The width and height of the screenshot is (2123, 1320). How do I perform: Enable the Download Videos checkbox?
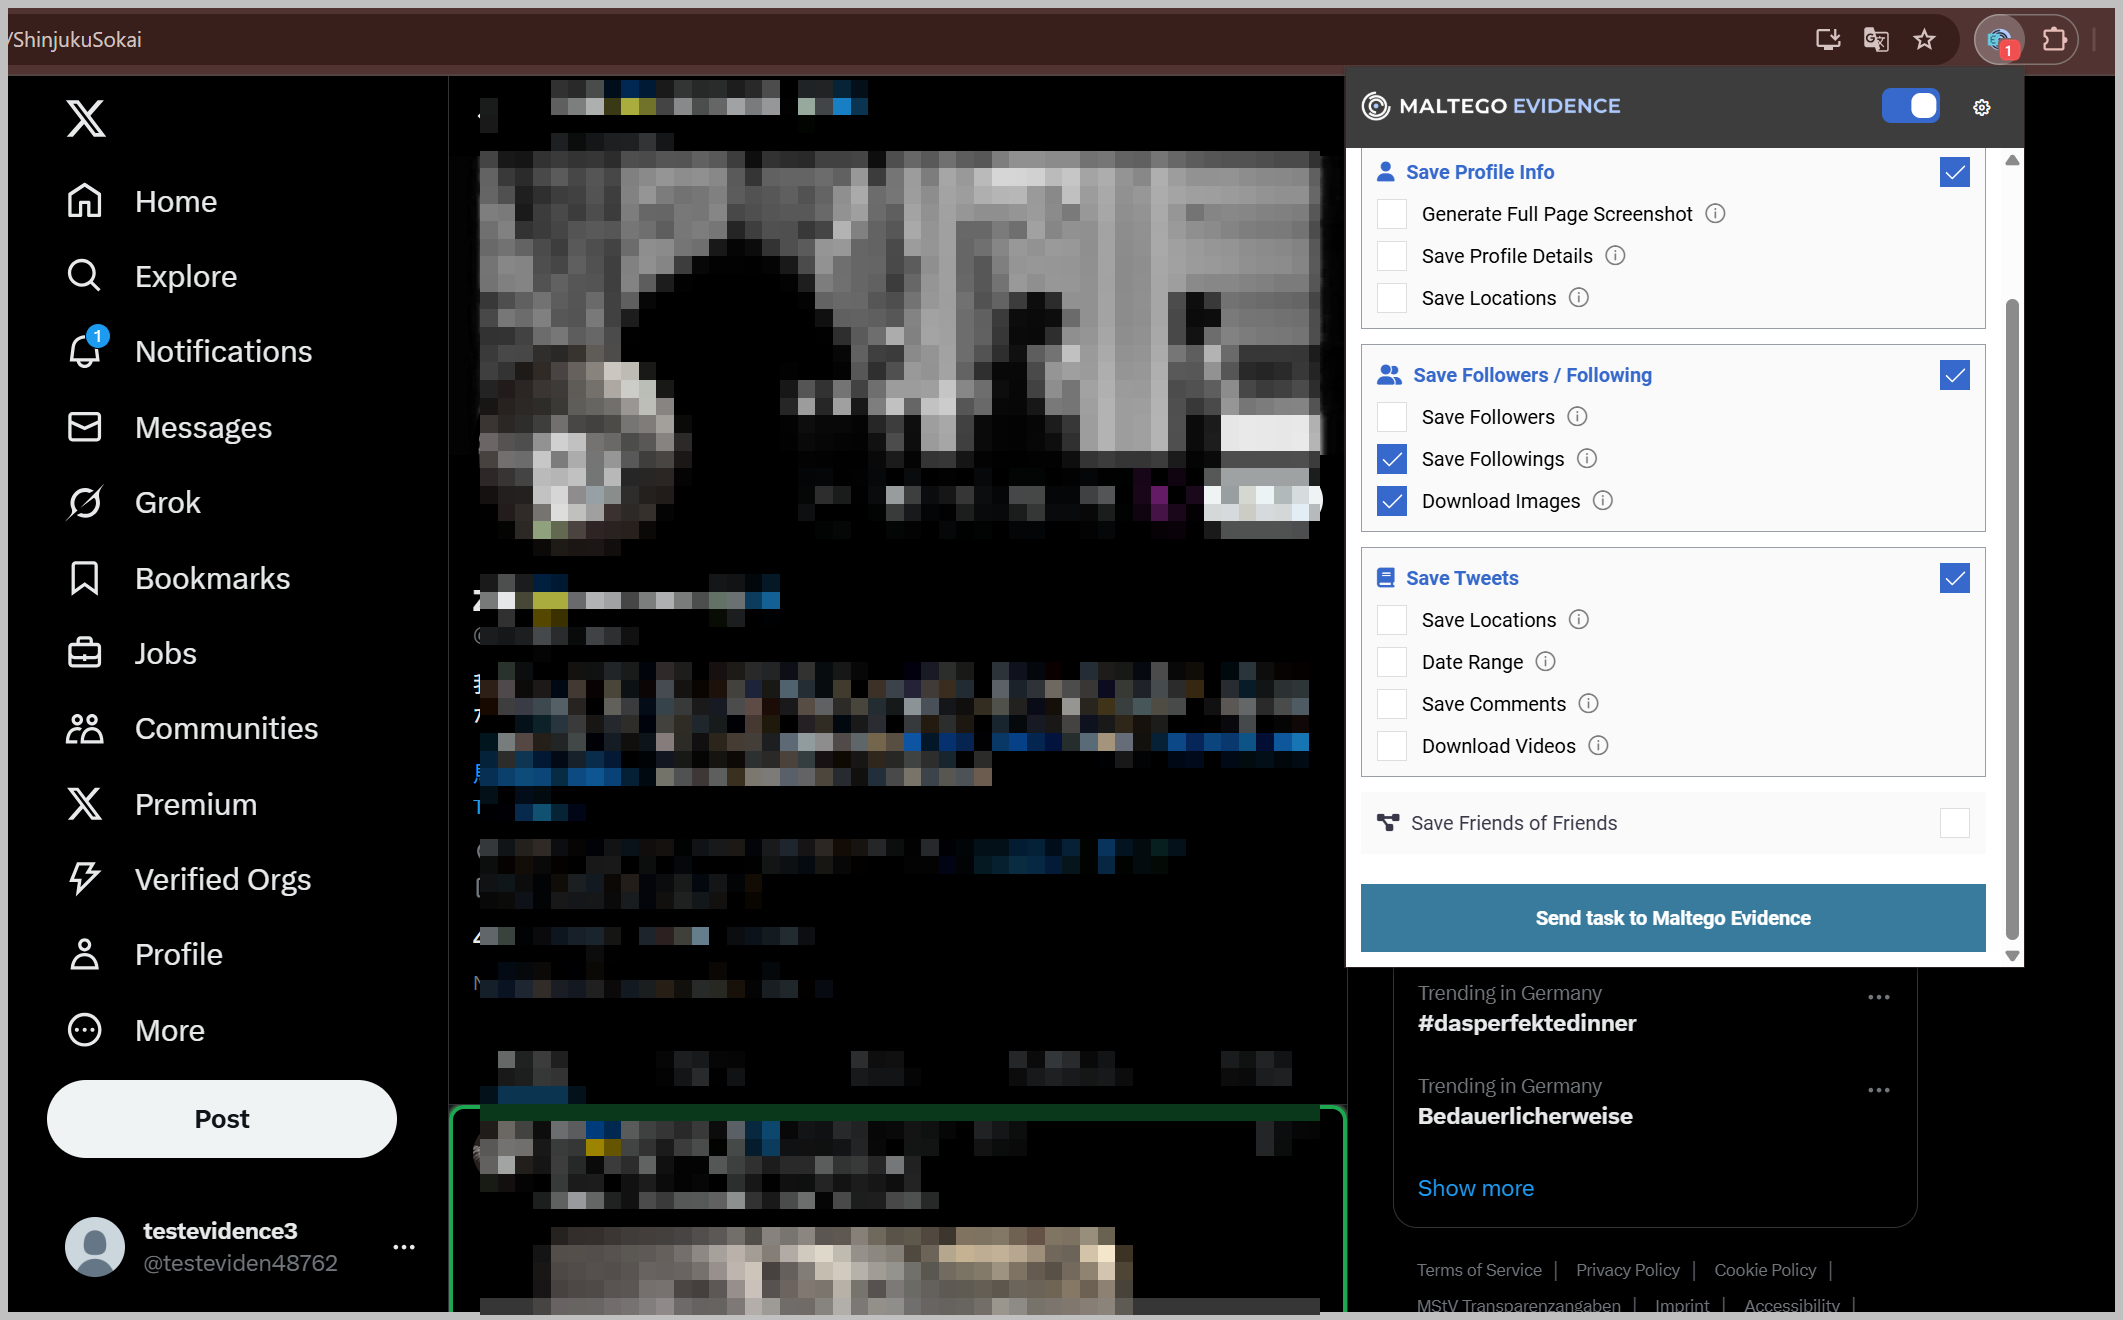click(x=1392, y=746)
